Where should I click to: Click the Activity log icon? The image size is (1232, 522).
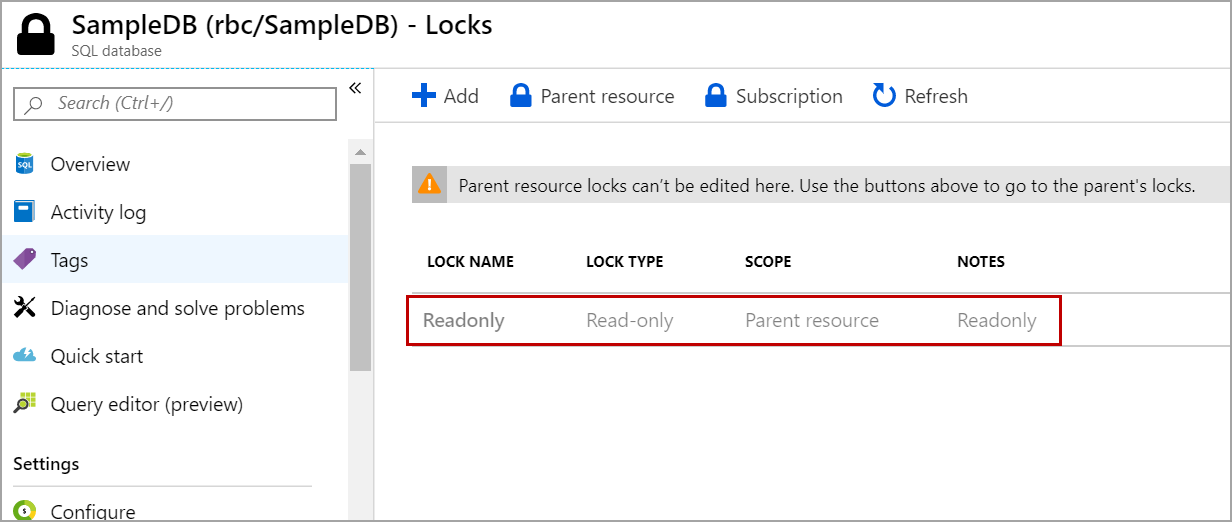pyautogui.click(x=25, y=212)
